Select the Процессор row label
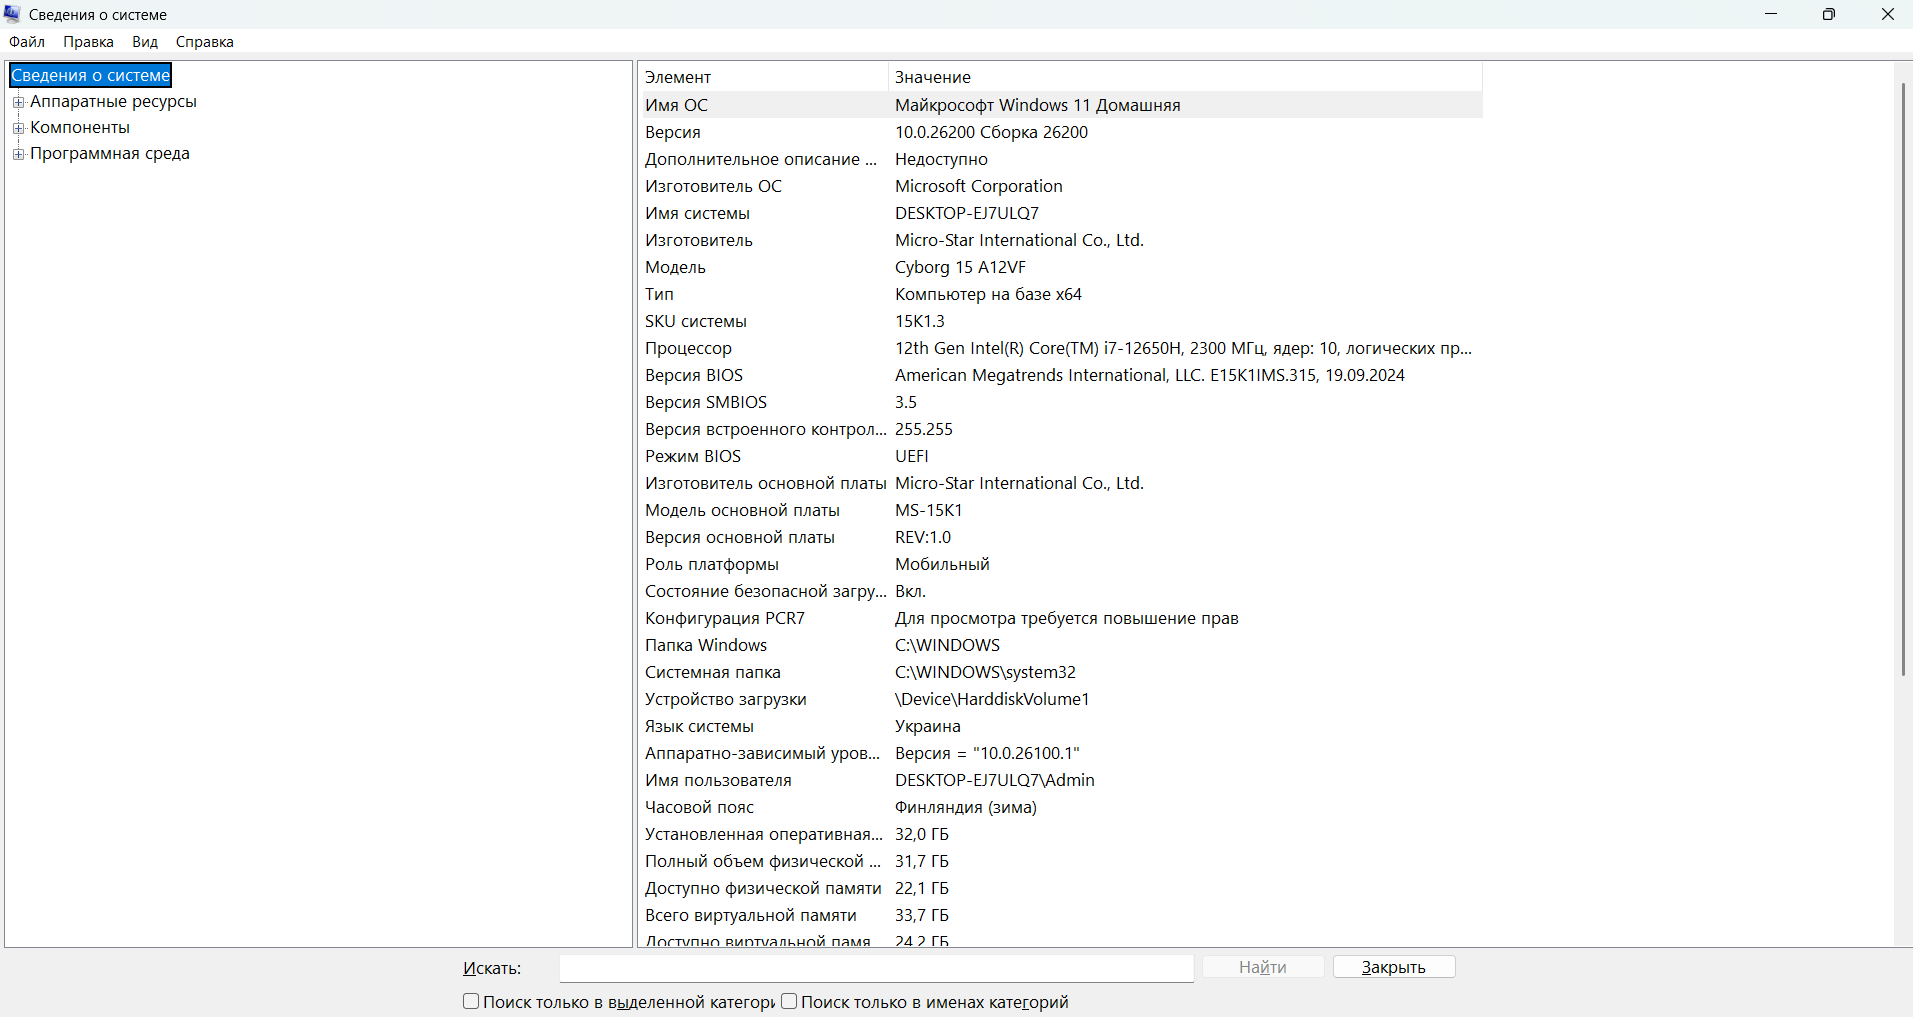Viewport: 1913px width, 1017px height. (x=688, y=348)
